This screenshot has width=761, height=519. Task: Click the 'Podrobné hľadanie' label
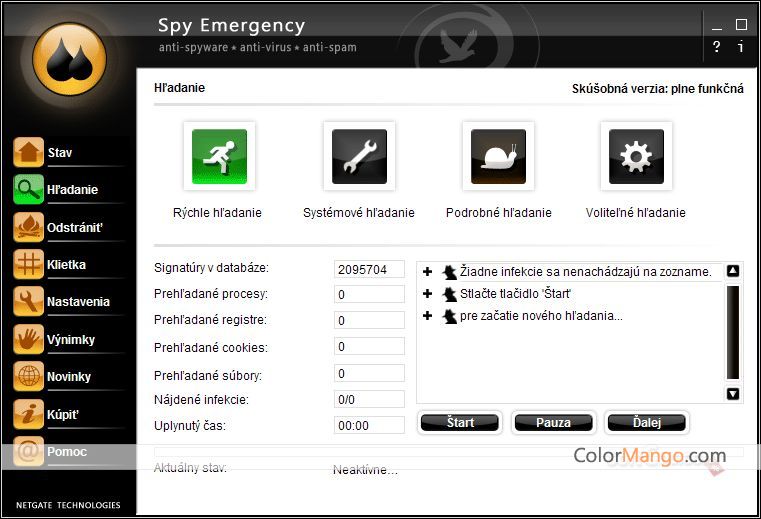click(x=499, y=213)
